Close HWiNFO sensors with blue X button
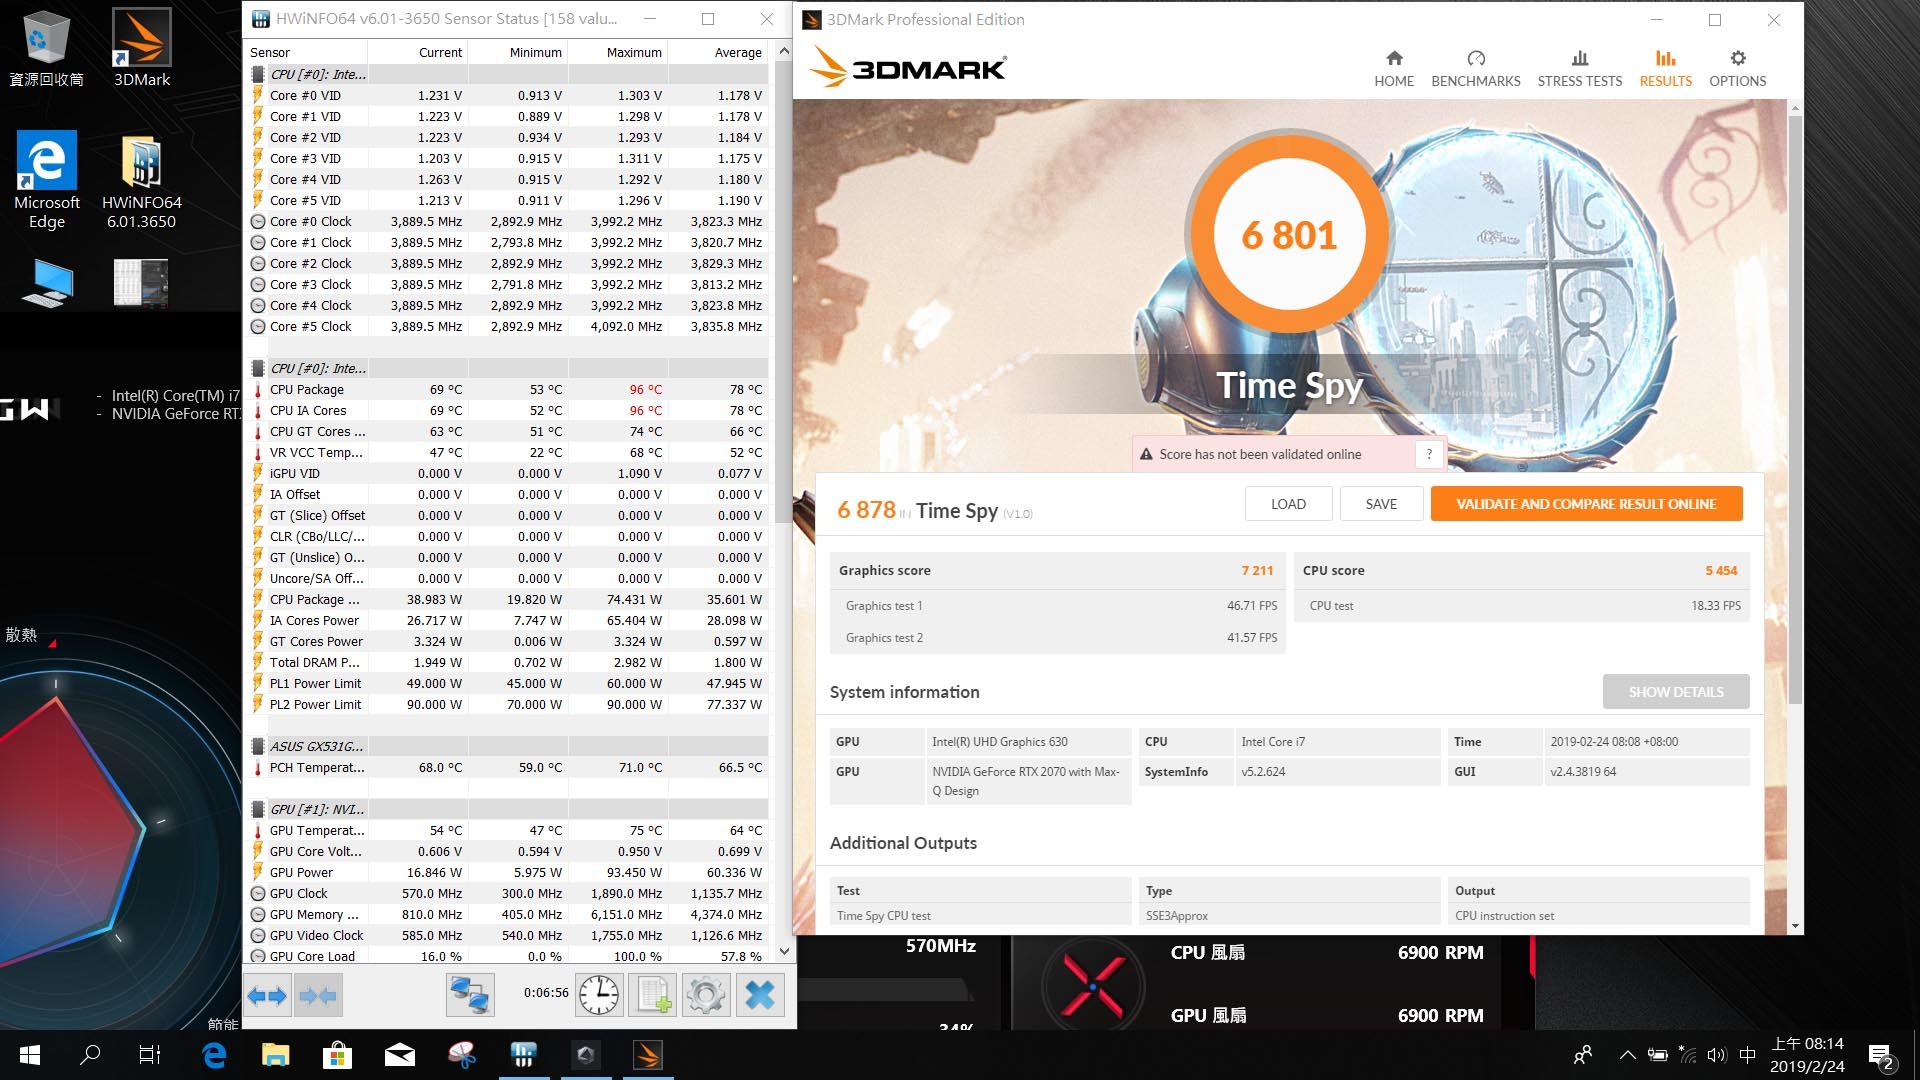The width and height of the screenshot is (1920, 1080). 760,995
